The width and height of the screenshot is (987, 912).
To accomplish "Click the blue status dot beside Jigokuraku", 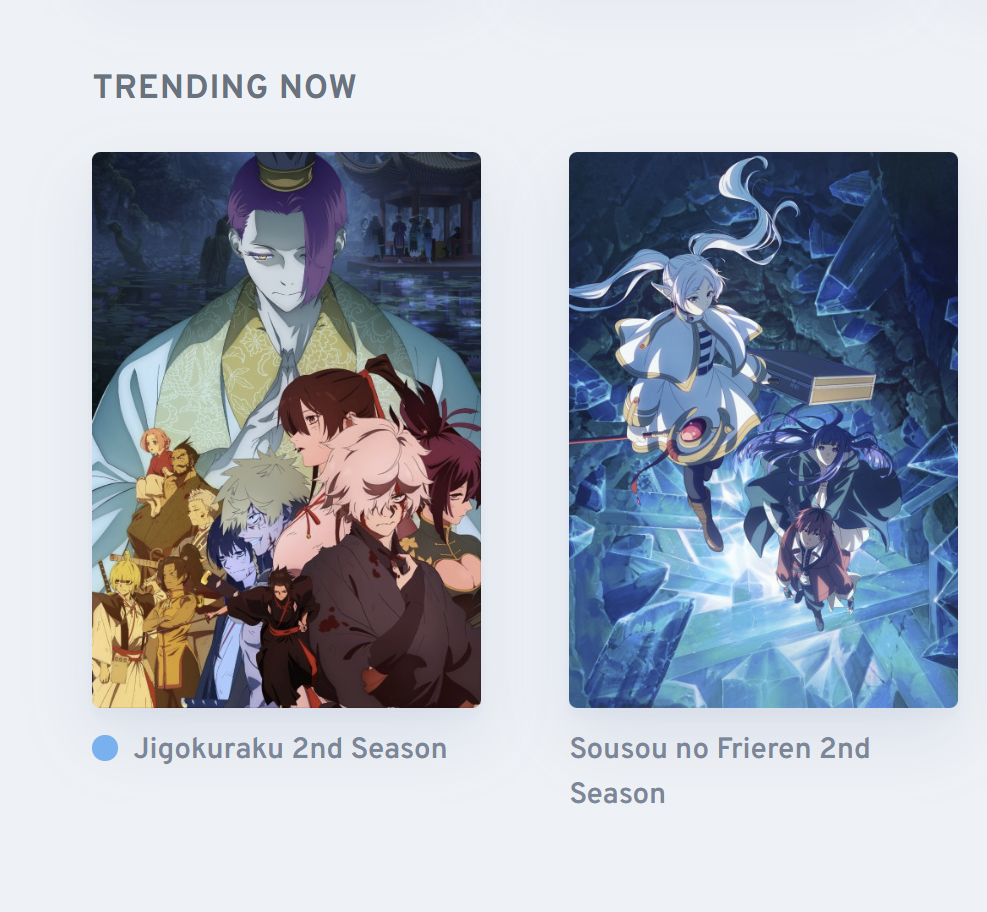I will 105,748.
